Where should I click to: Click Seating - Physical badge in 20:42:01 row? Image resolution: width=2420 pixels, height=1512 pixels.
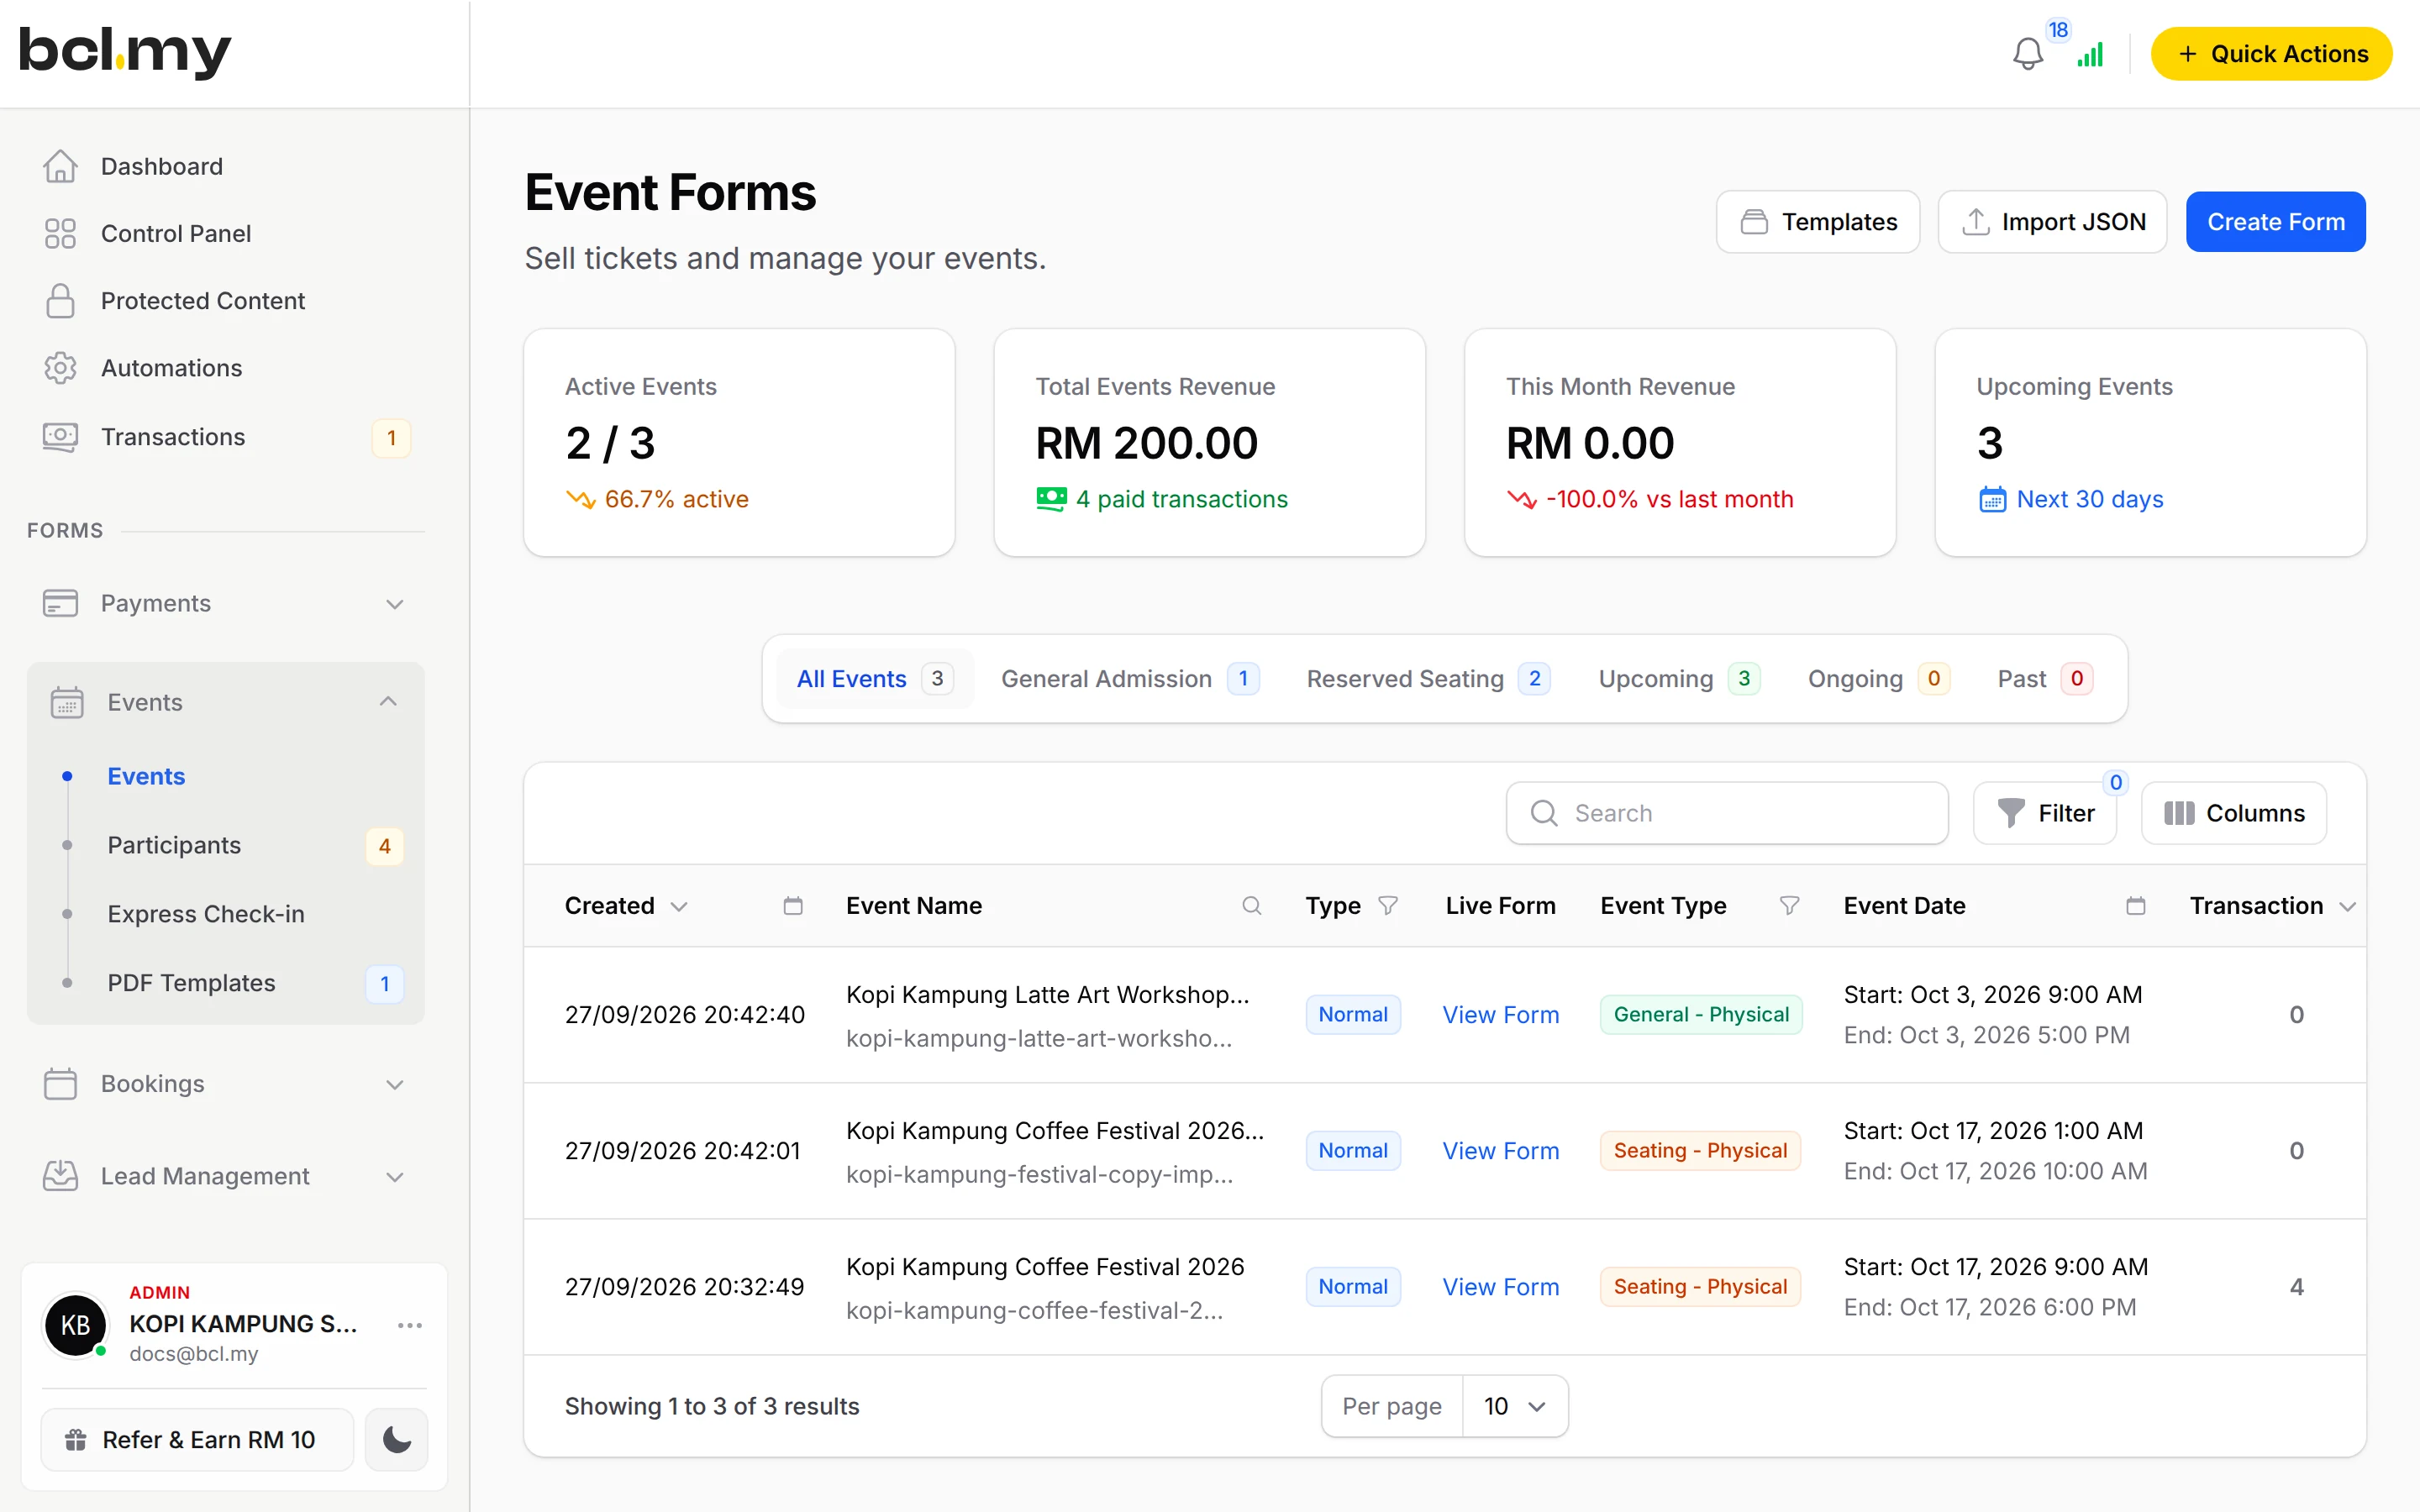click(1700, 1151)
